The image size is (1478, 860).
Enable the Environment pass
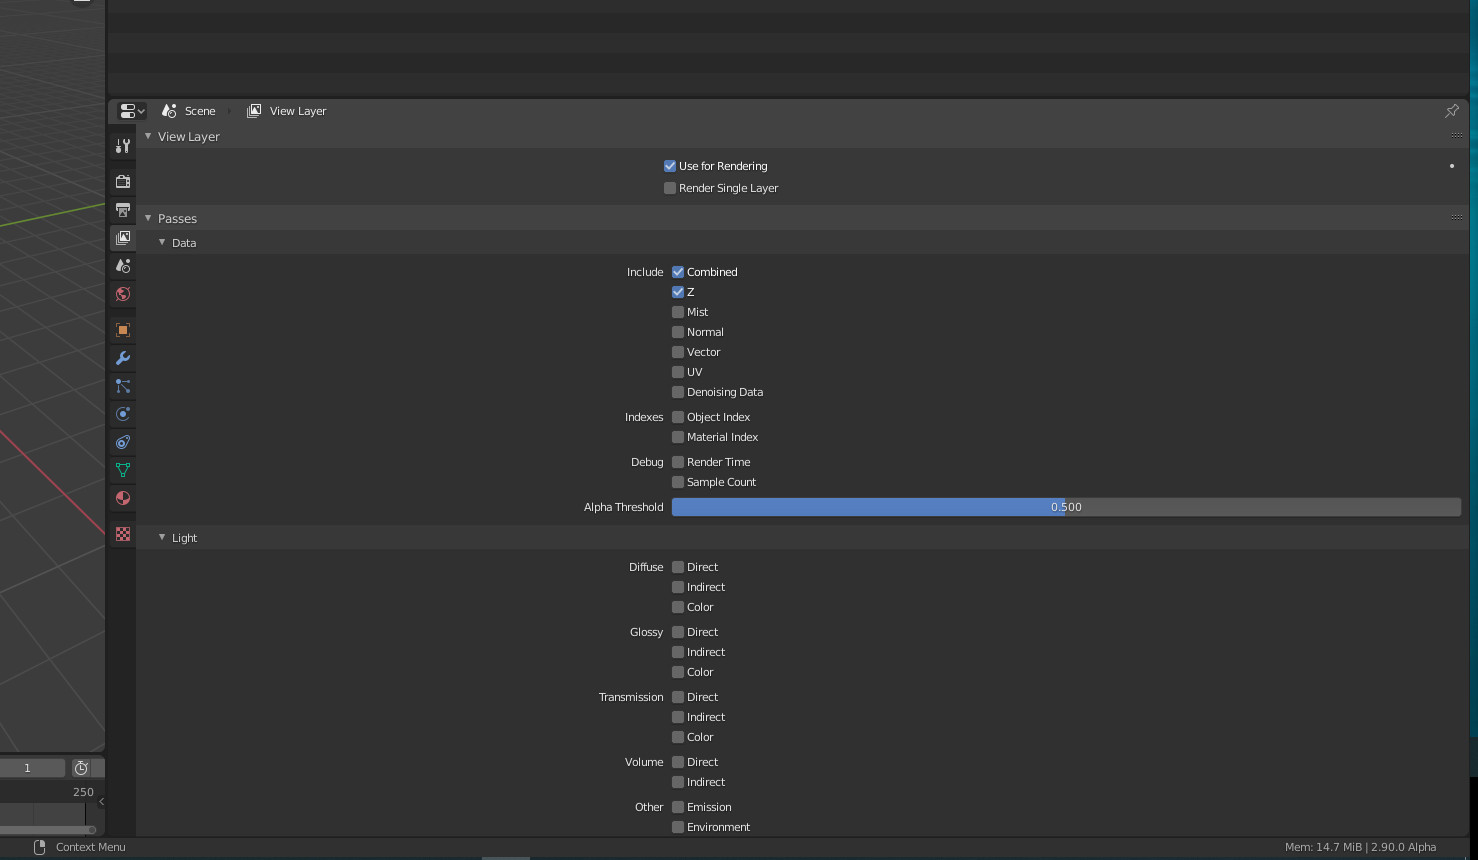click(x=678, y=827)
